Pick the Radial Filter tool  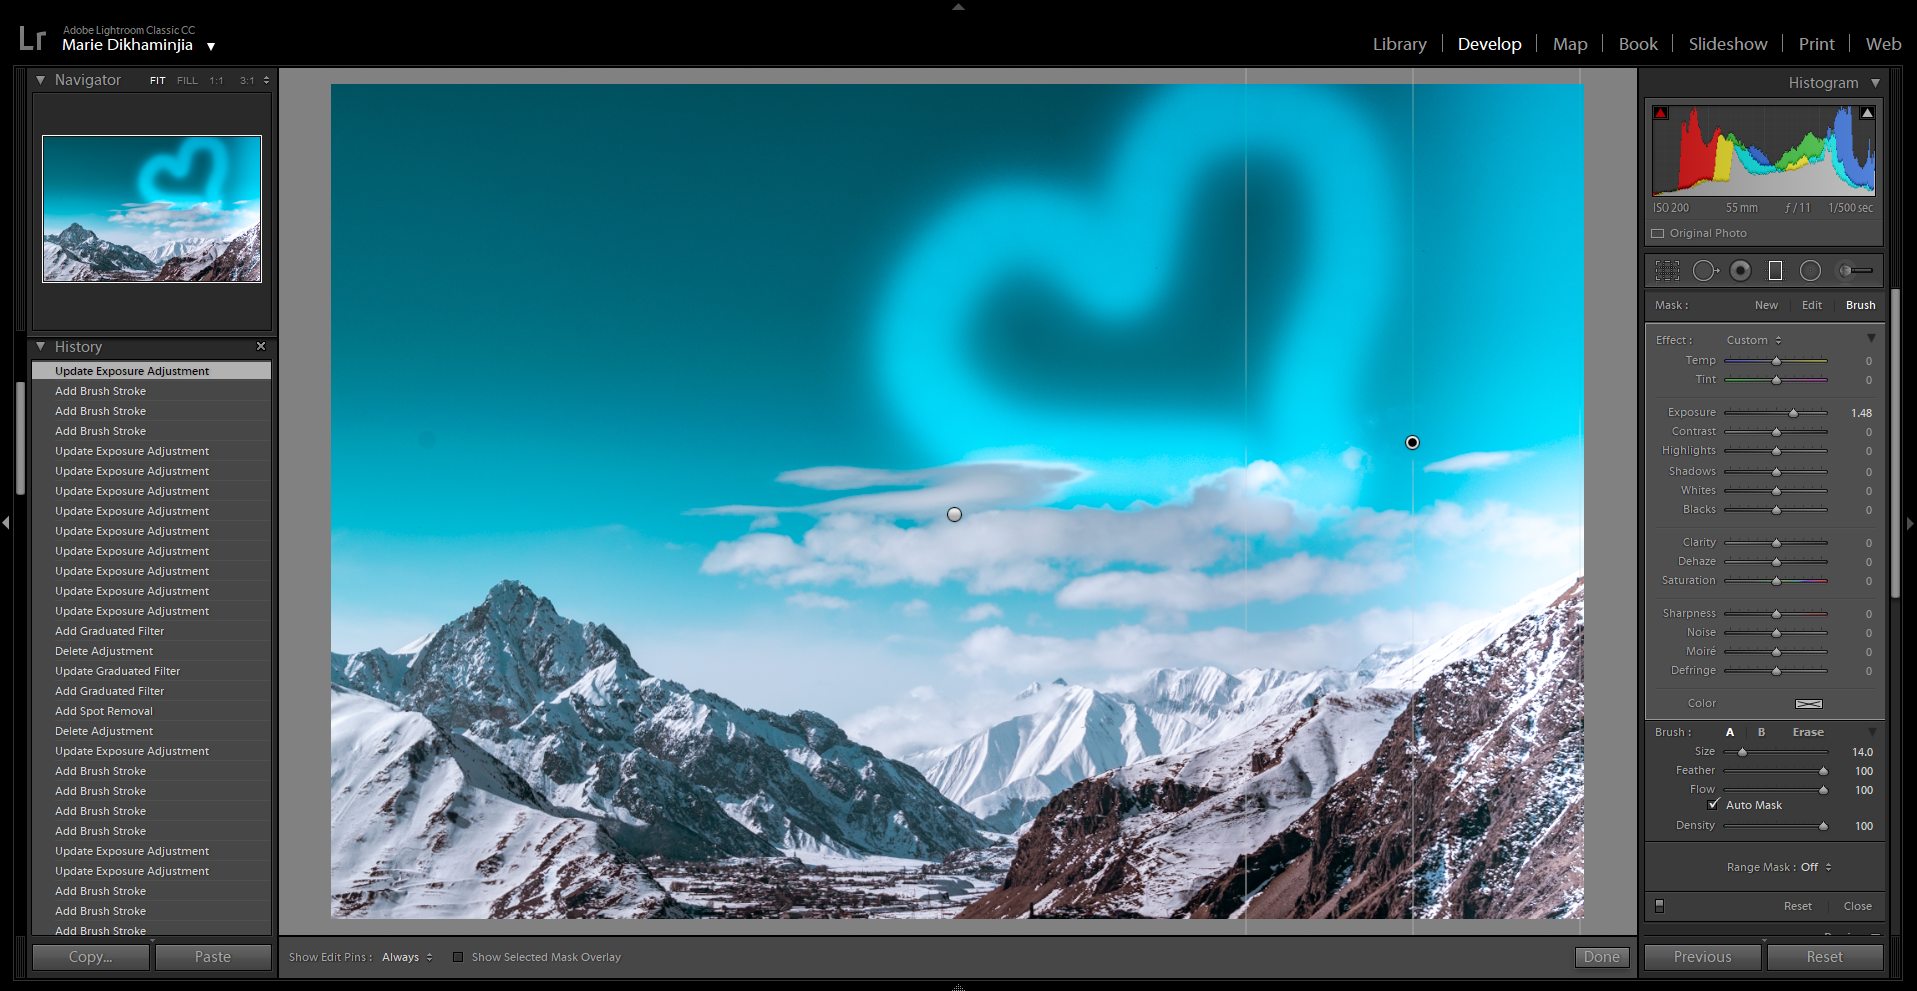(x=1810, y=271)
